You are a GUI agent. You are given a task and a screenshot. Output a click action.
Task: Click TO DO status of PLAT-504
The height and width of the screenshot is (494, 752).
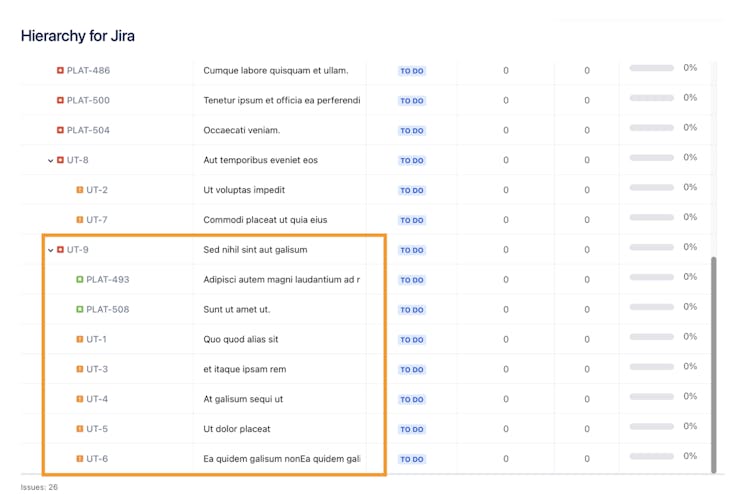tap(412, 130)
